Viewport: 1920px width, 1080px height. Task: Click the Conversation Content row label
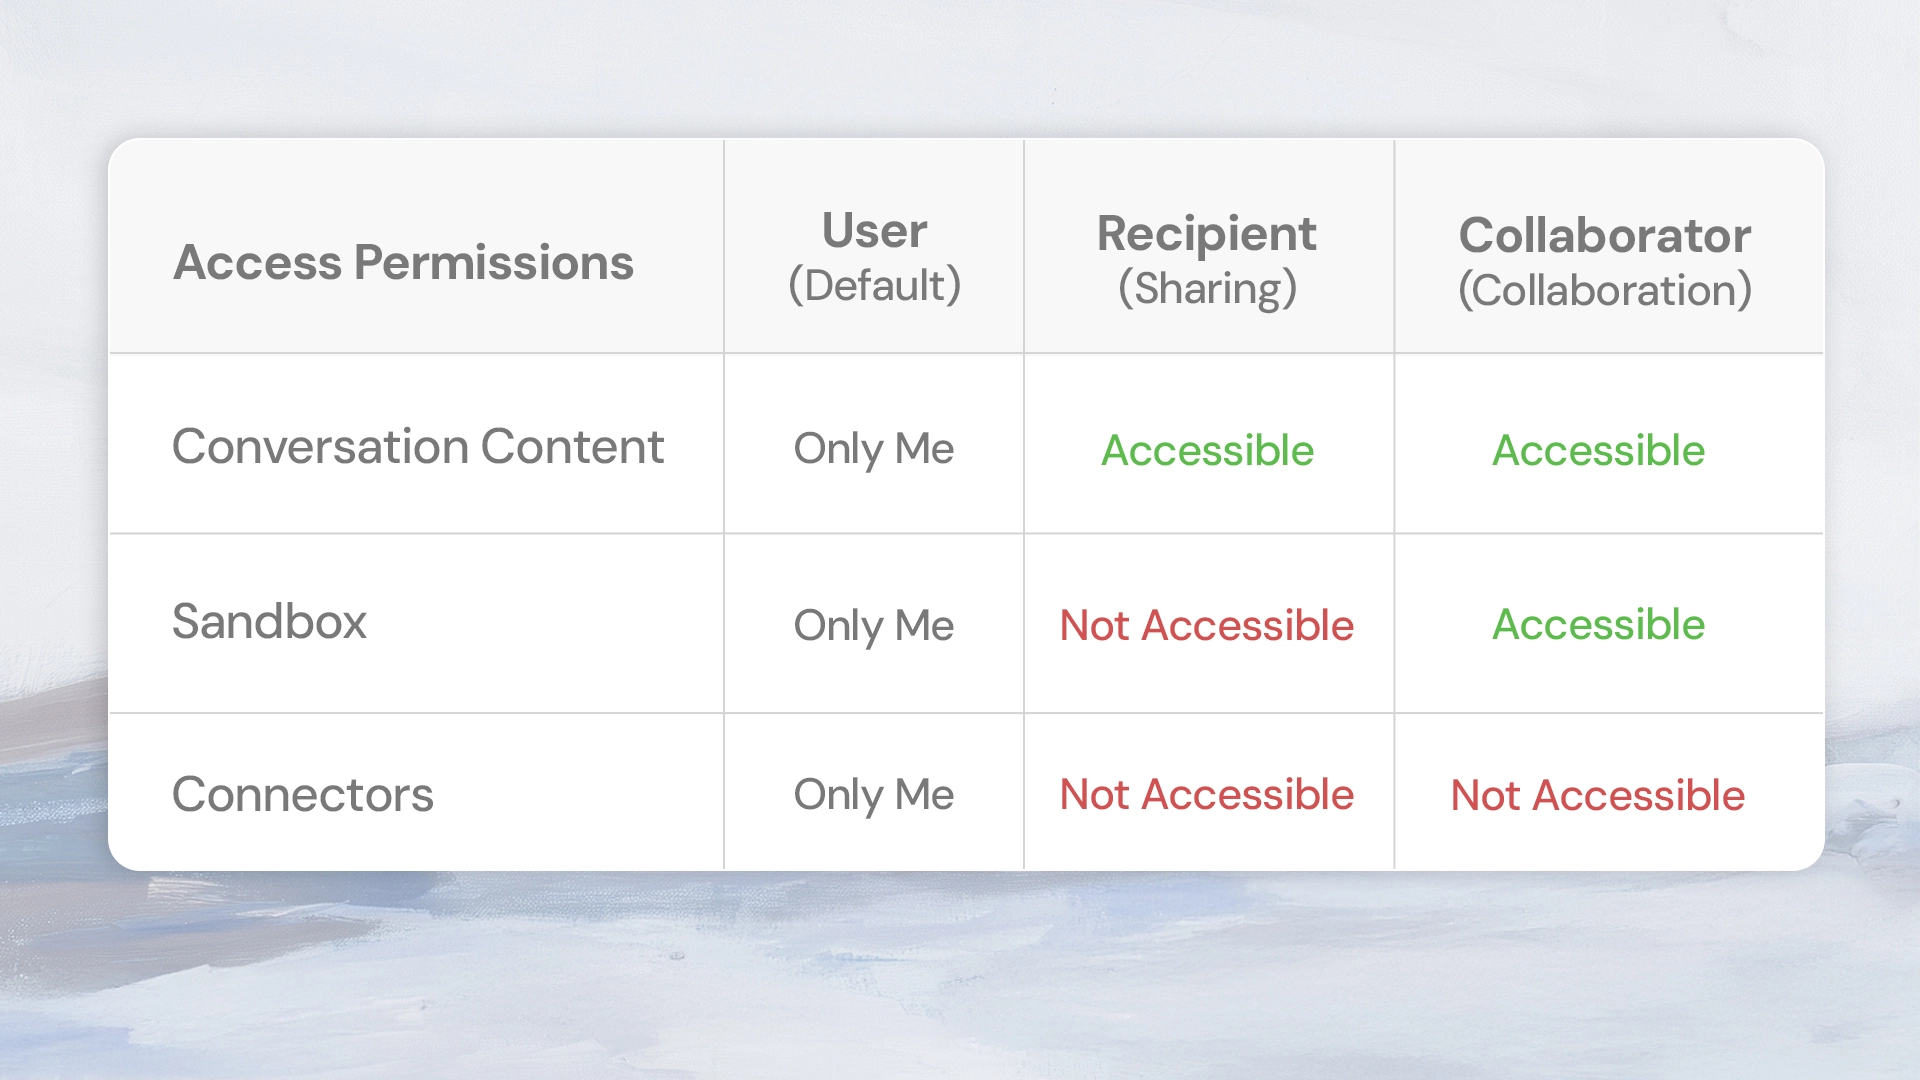pos(418,446)
